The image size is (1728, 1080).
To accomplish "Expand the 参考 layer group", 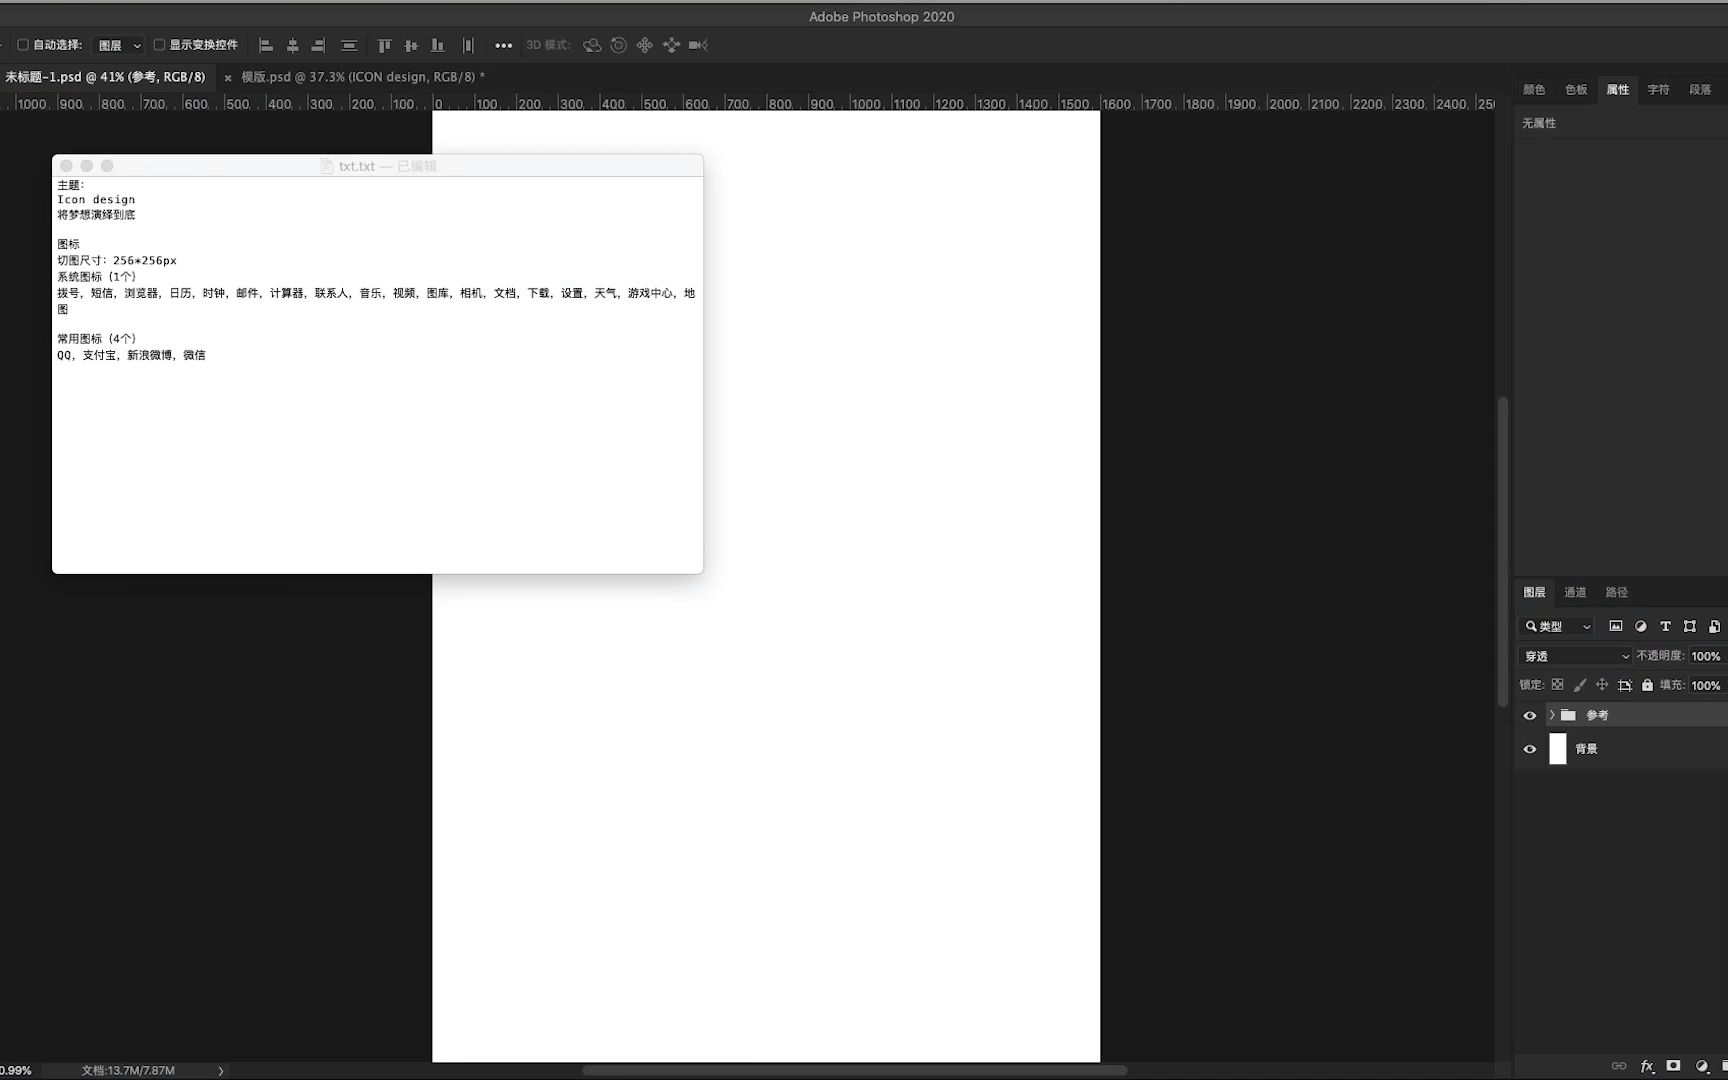I will tap(1552, 715).
